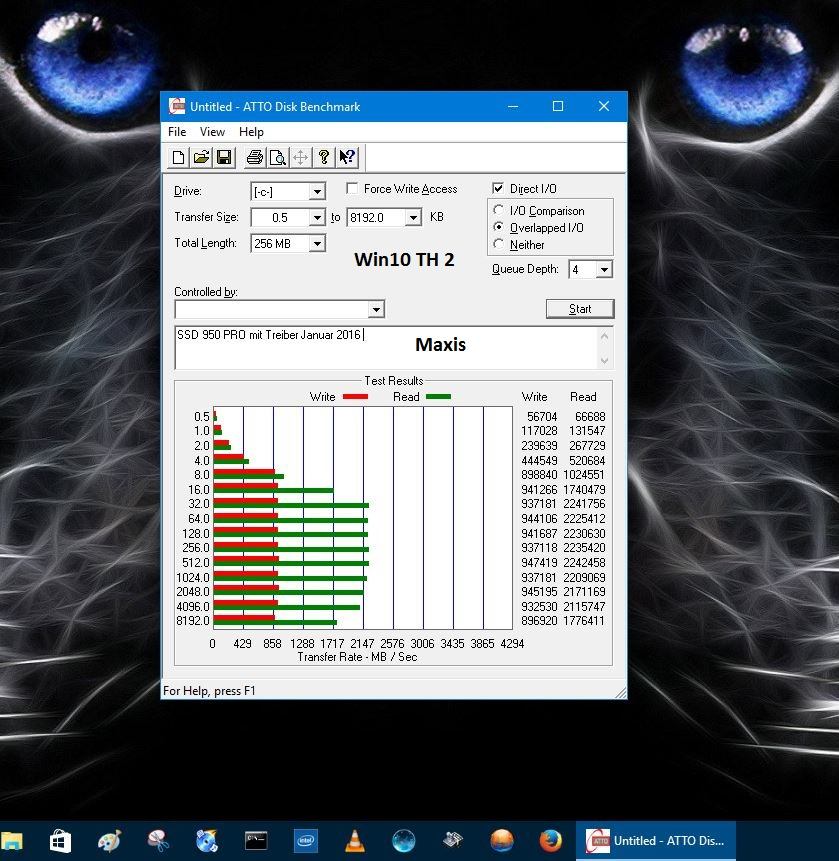This screenshot has width=839, height=861.
Task: Open the Help menu
Action: point(251,132)
